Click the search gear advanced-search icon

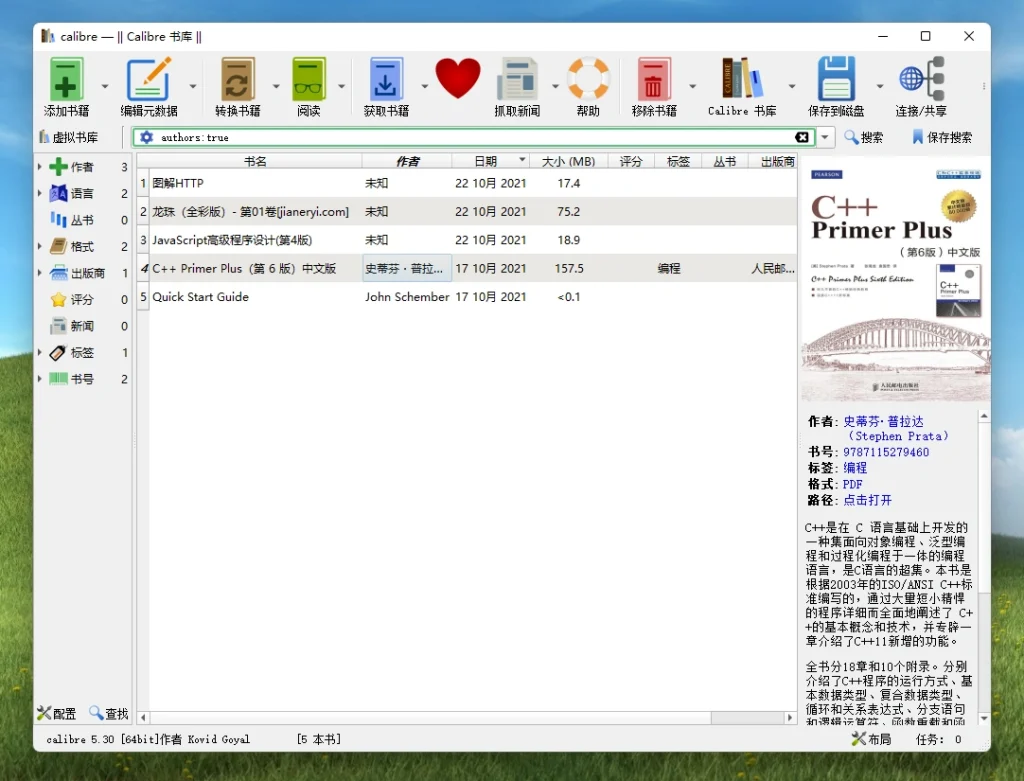click(x=147, y=137)
